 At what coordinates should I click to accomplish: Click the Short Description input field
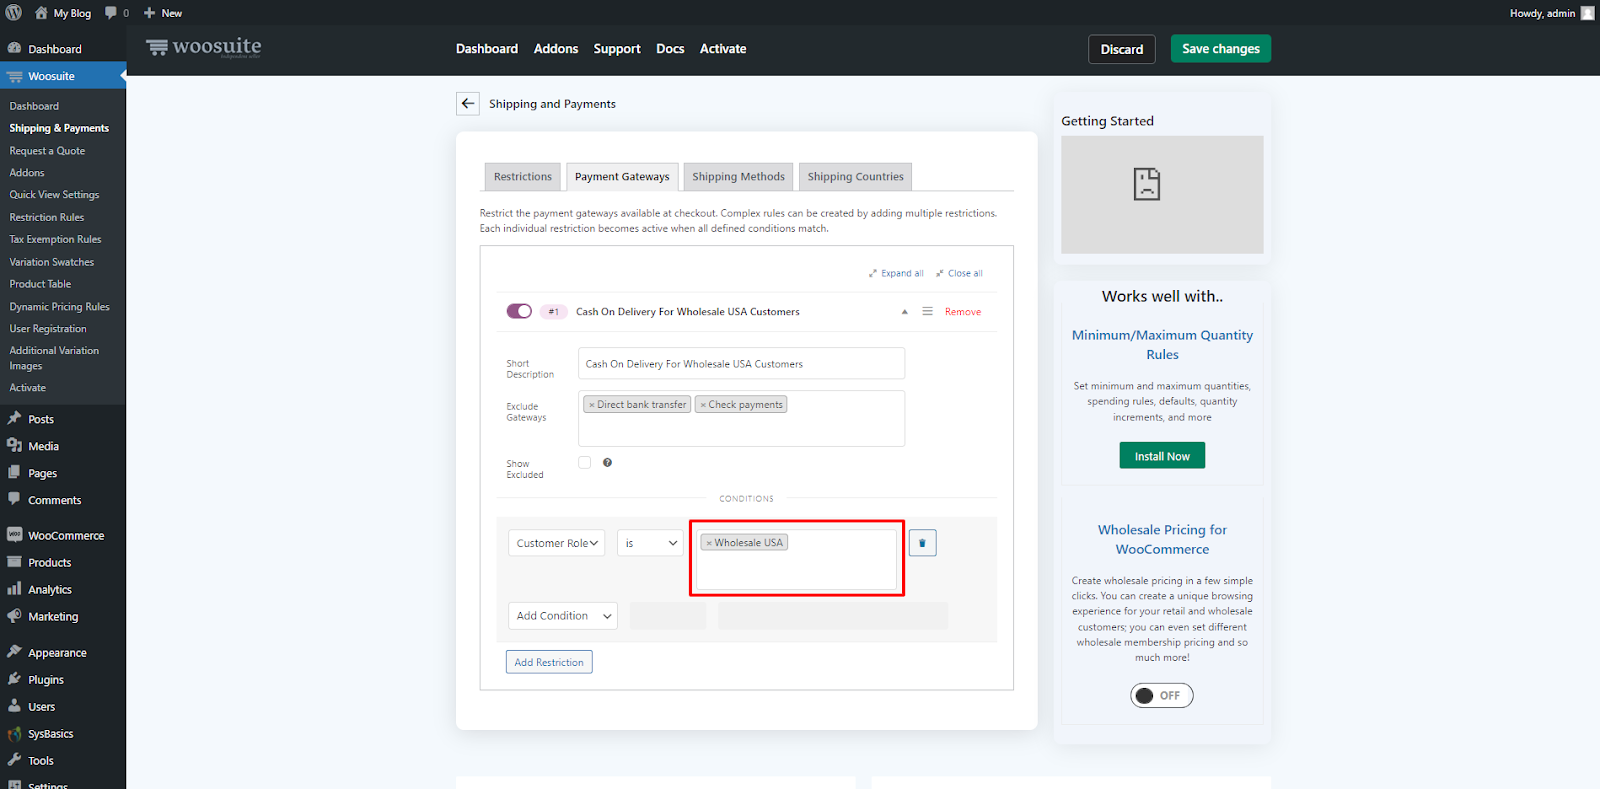click(741, 363)
